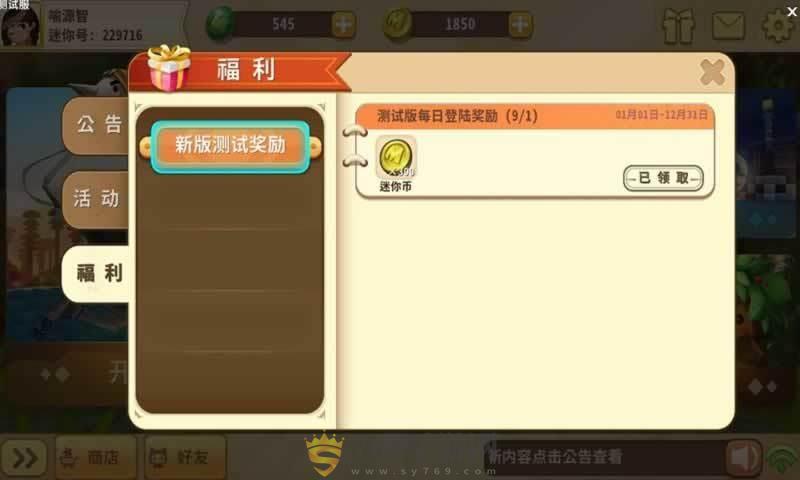Select 新版测试奖励 reward category
Viewport: 800px width, 480px height.
pos(230,146)
